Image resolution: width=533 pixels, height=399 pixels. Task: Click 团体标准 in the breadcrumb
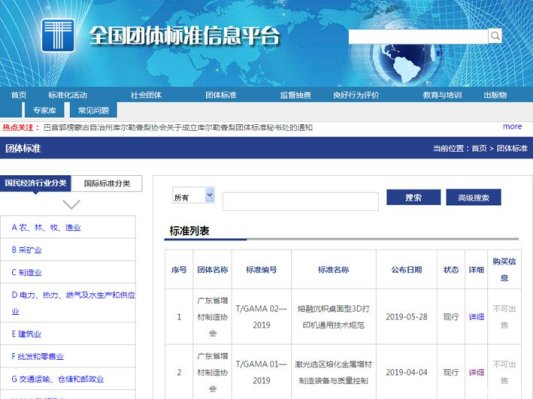pyautogui.click(x=512, y=148)
